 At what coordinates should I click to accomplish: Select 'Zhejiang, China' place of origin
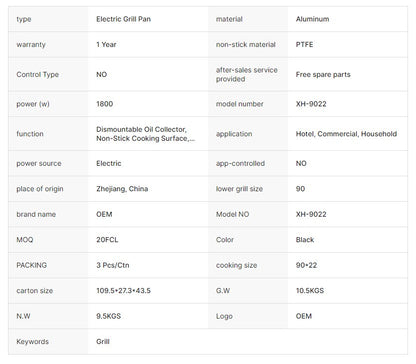(x=122, y=189)
